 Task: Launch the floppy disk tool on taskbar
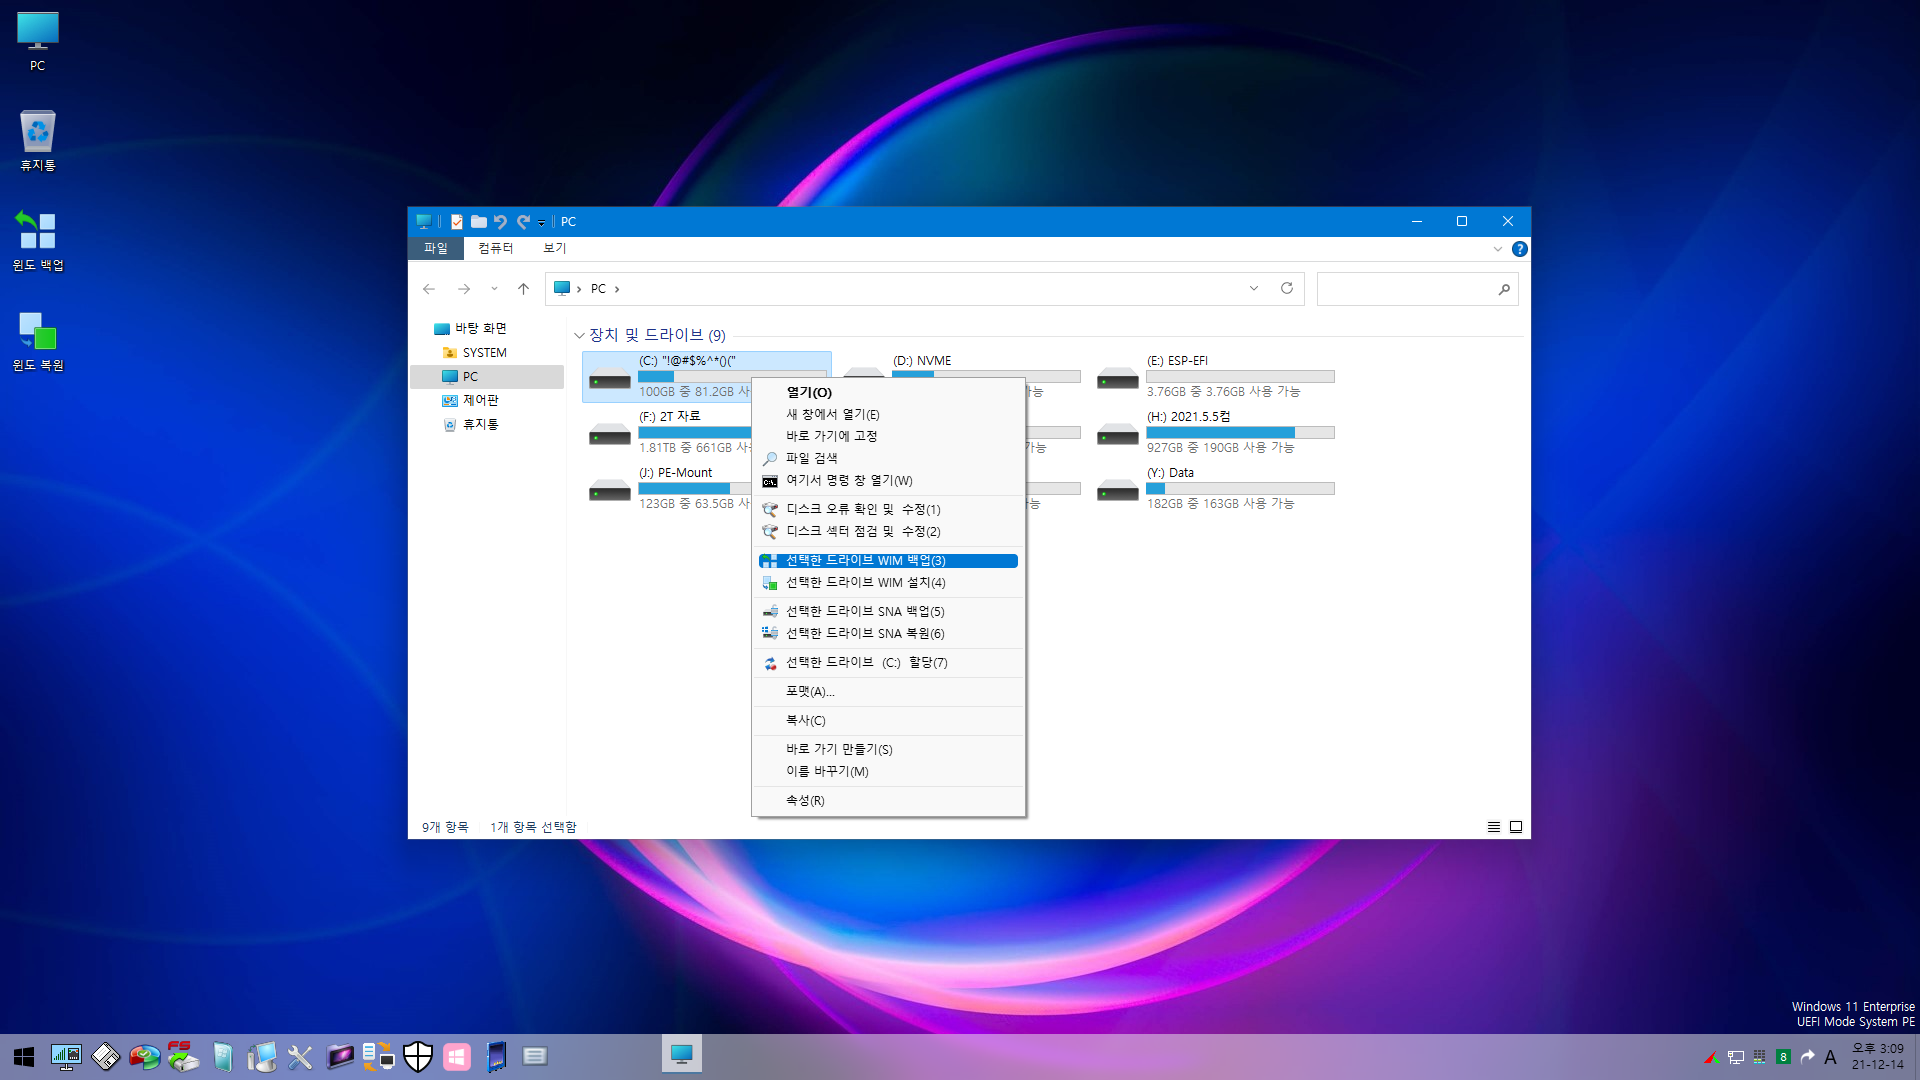coord(105,1057)
